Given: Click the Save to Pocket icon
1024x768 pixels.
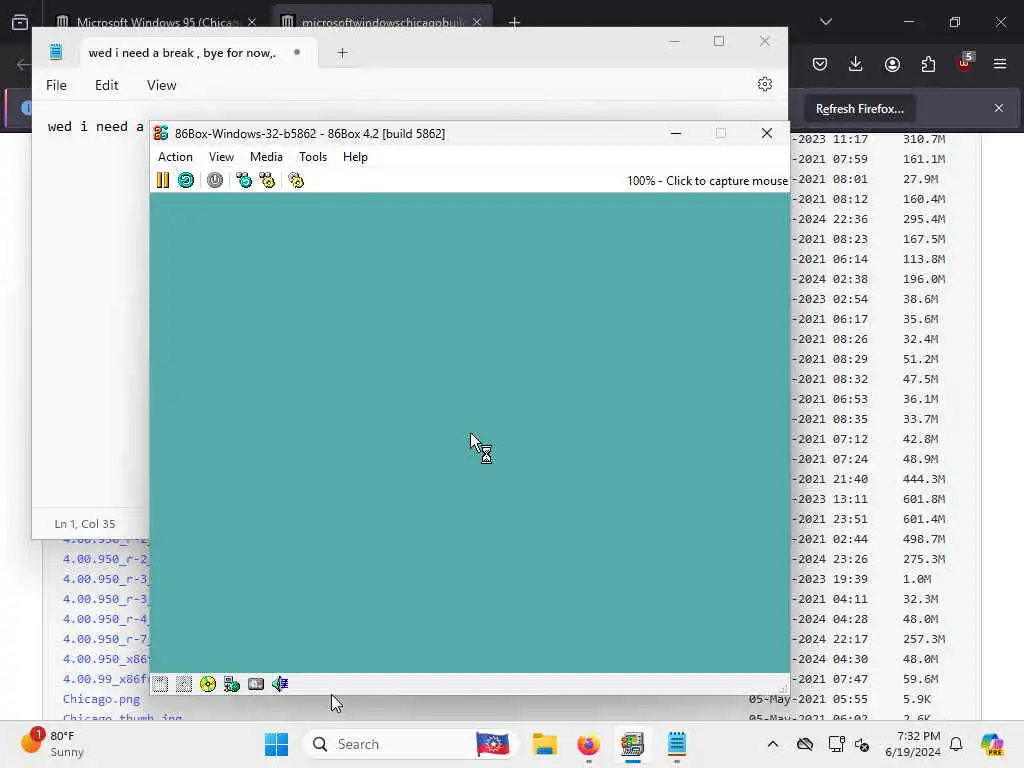Looking at the screenshot, I should [820, 64].
